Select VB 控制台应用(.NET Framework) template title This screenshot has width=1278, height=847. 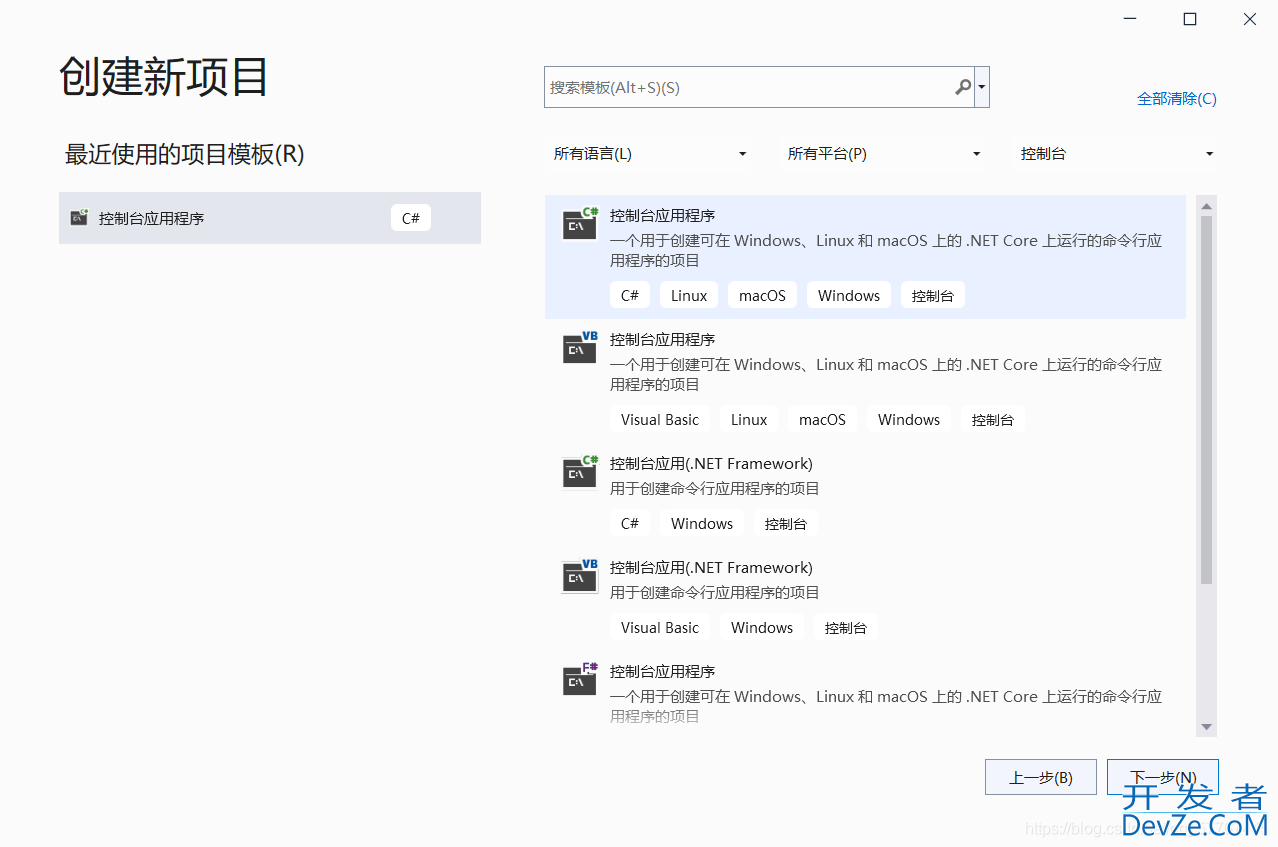(x=711, y=568)
